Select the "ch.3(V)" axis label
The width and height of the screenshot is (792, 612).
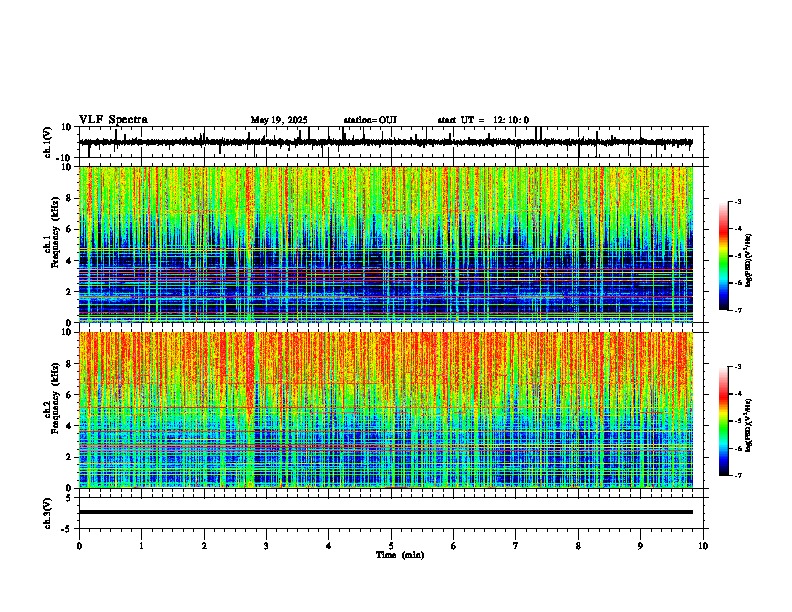pos(48,513)
